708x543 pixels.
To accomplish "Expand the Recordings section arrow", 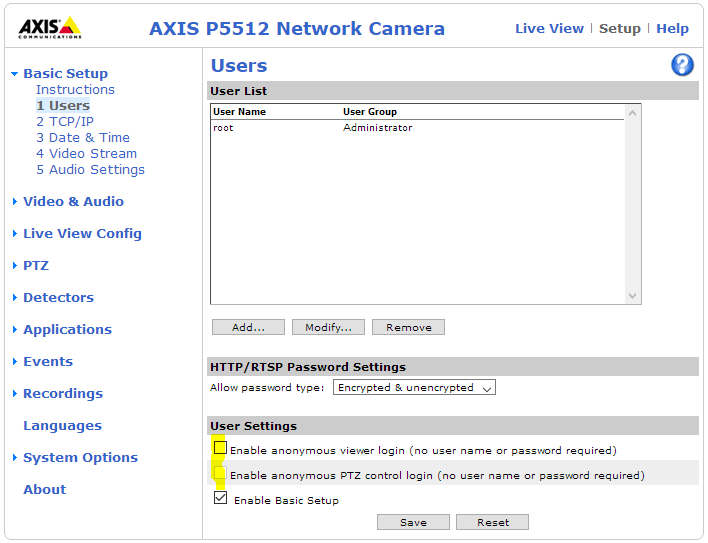I will pos(15,394).
